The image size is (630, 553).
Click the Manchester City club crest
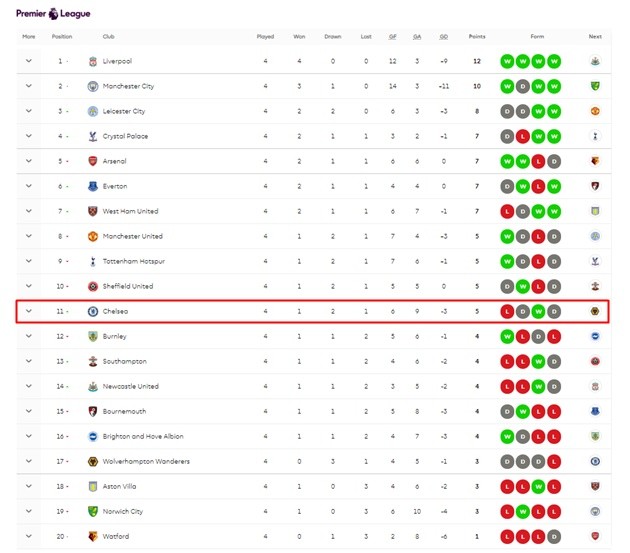93,86
